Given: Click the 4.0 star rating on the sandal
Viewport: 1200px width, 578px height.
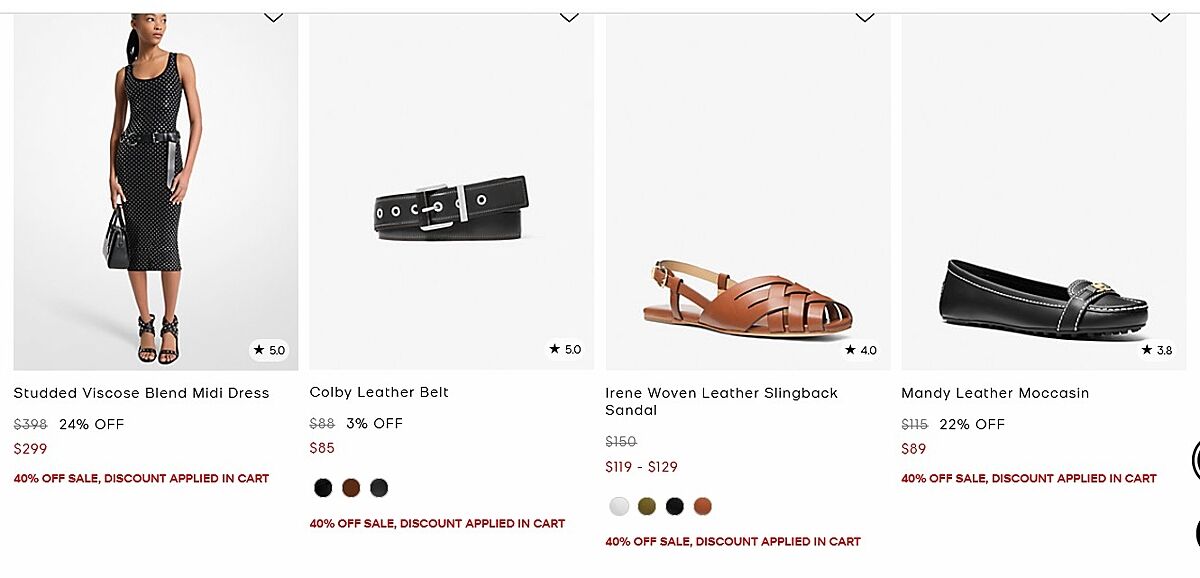Looking at the screenshot, I should [x=861, y=350].
